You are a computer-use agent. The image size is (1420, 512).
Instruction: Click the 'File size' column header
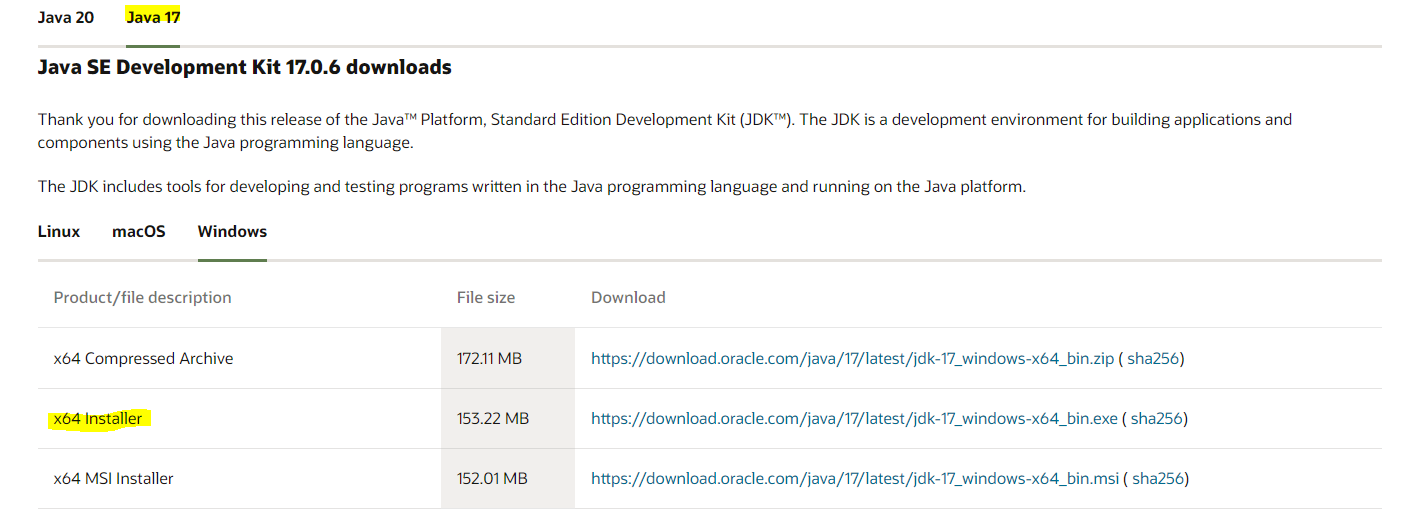pos(485,297)
